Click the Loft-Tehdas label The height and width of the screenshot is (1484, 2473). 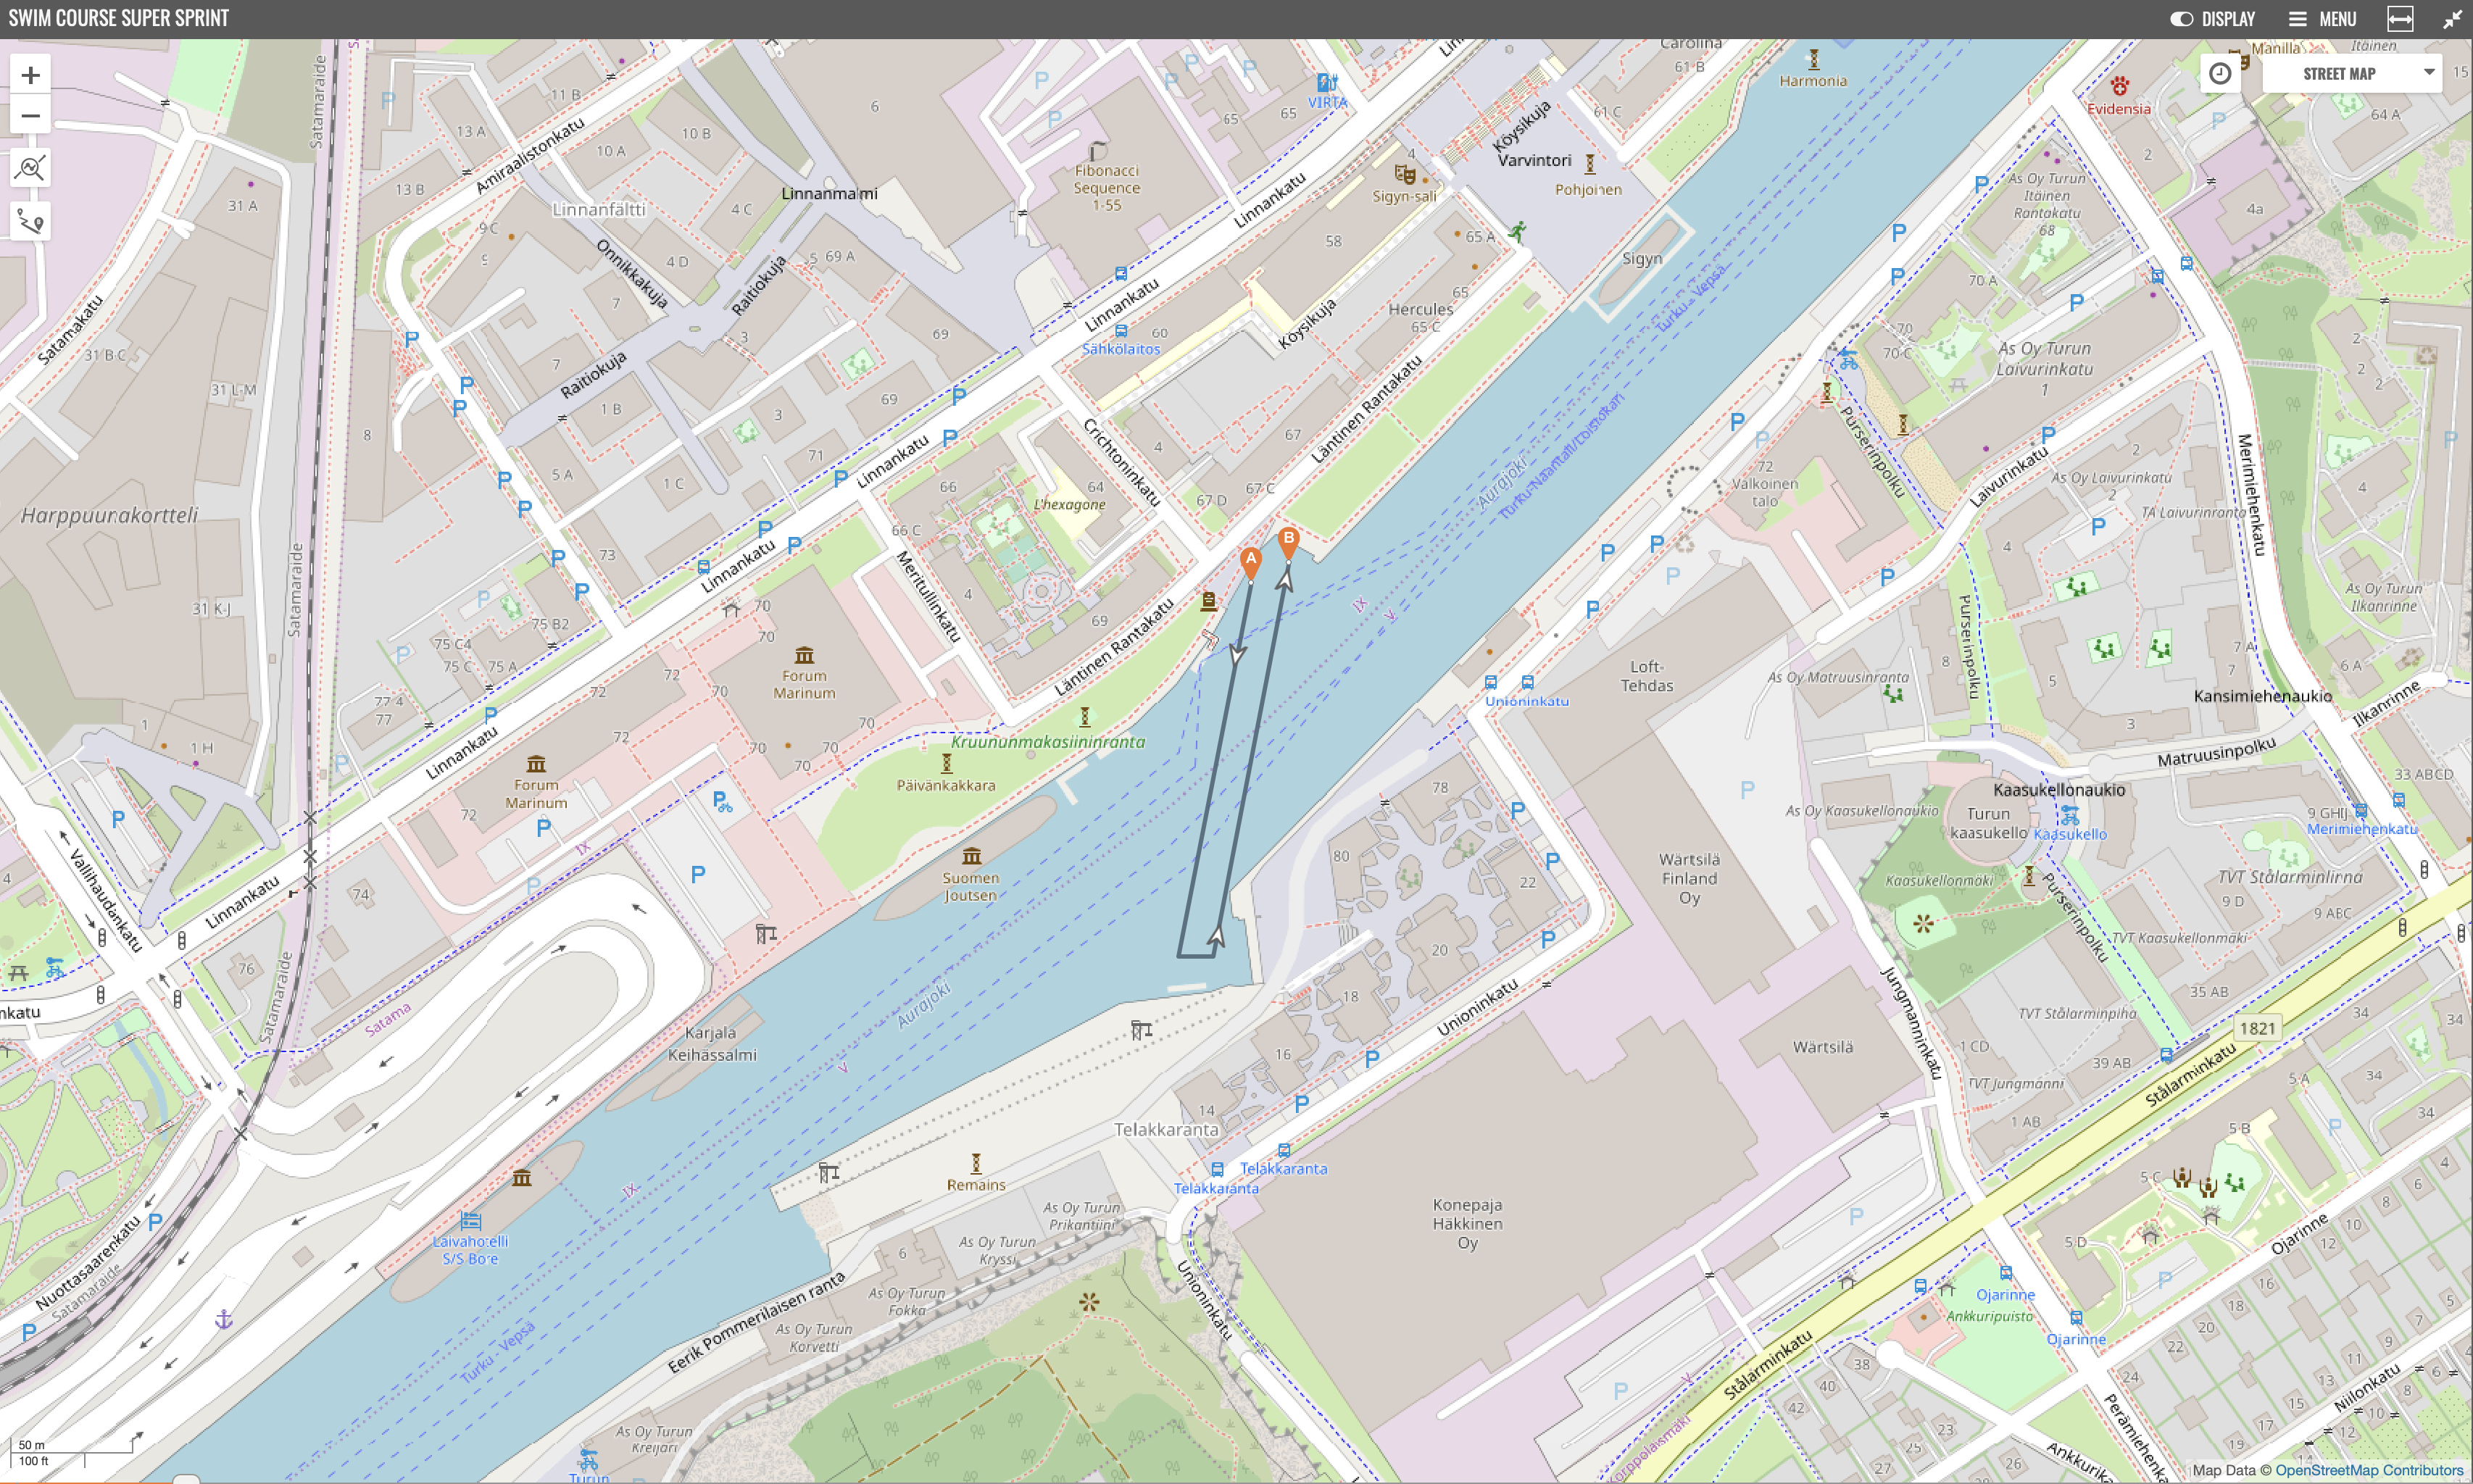click(1646, 676)
